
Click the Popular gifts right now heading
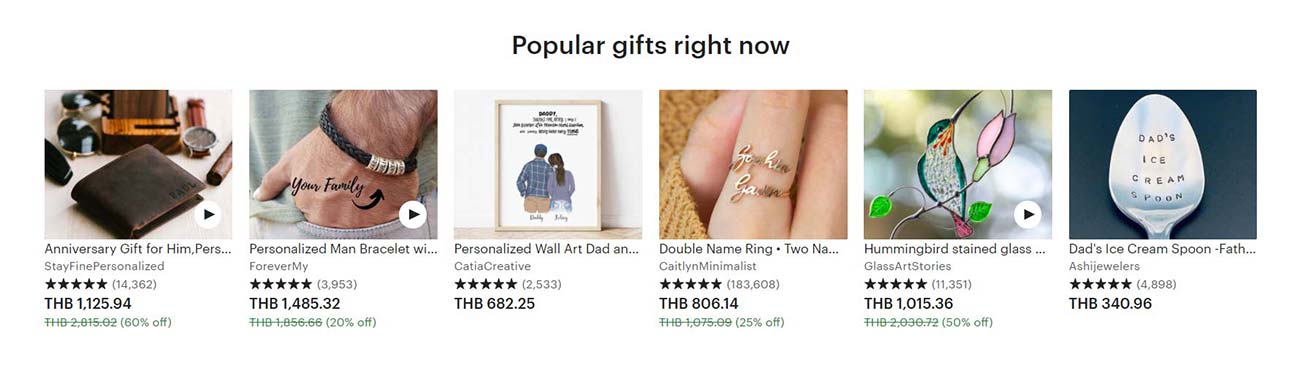(651, 45)
